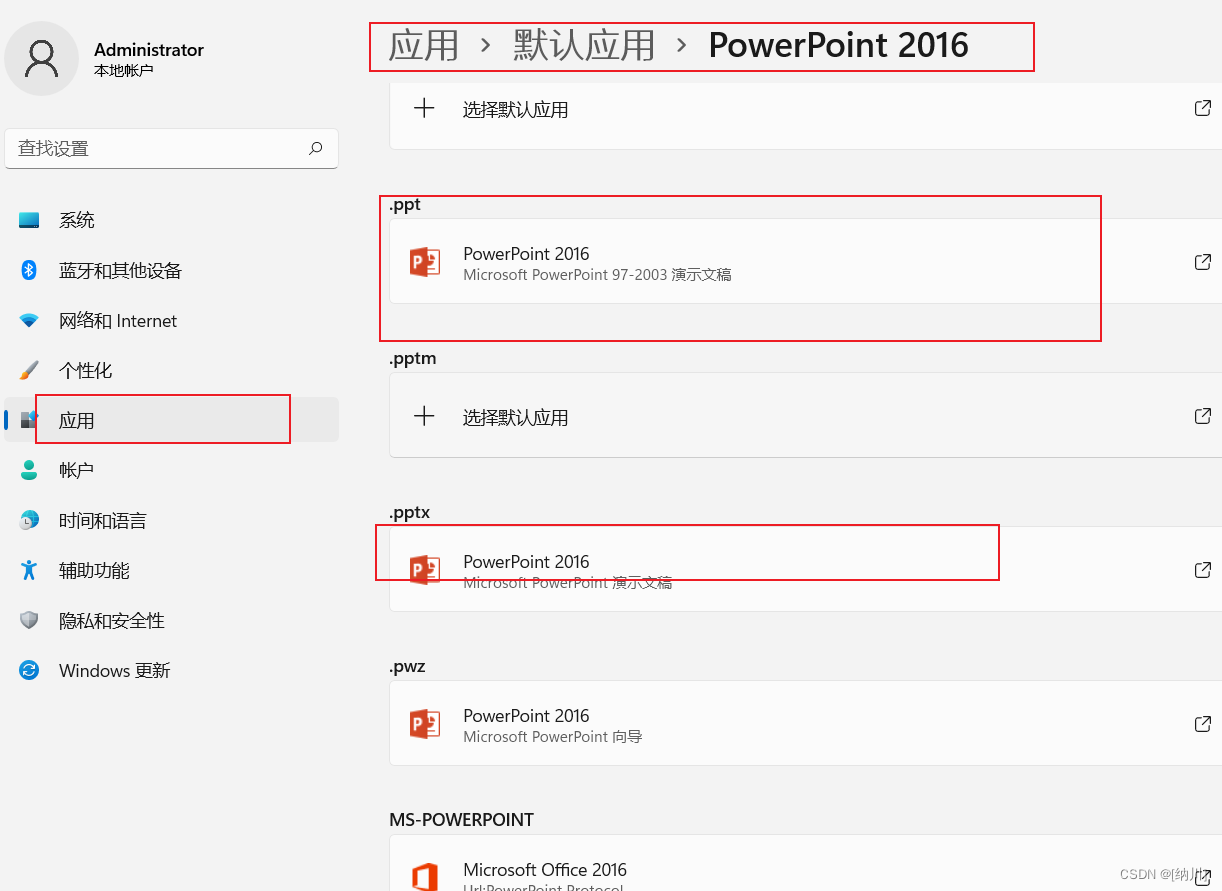Viewport: 1222px width, 891px height.
Task: Click PowerPoint icon in .ppt row
Action: (x=425, y=262)
